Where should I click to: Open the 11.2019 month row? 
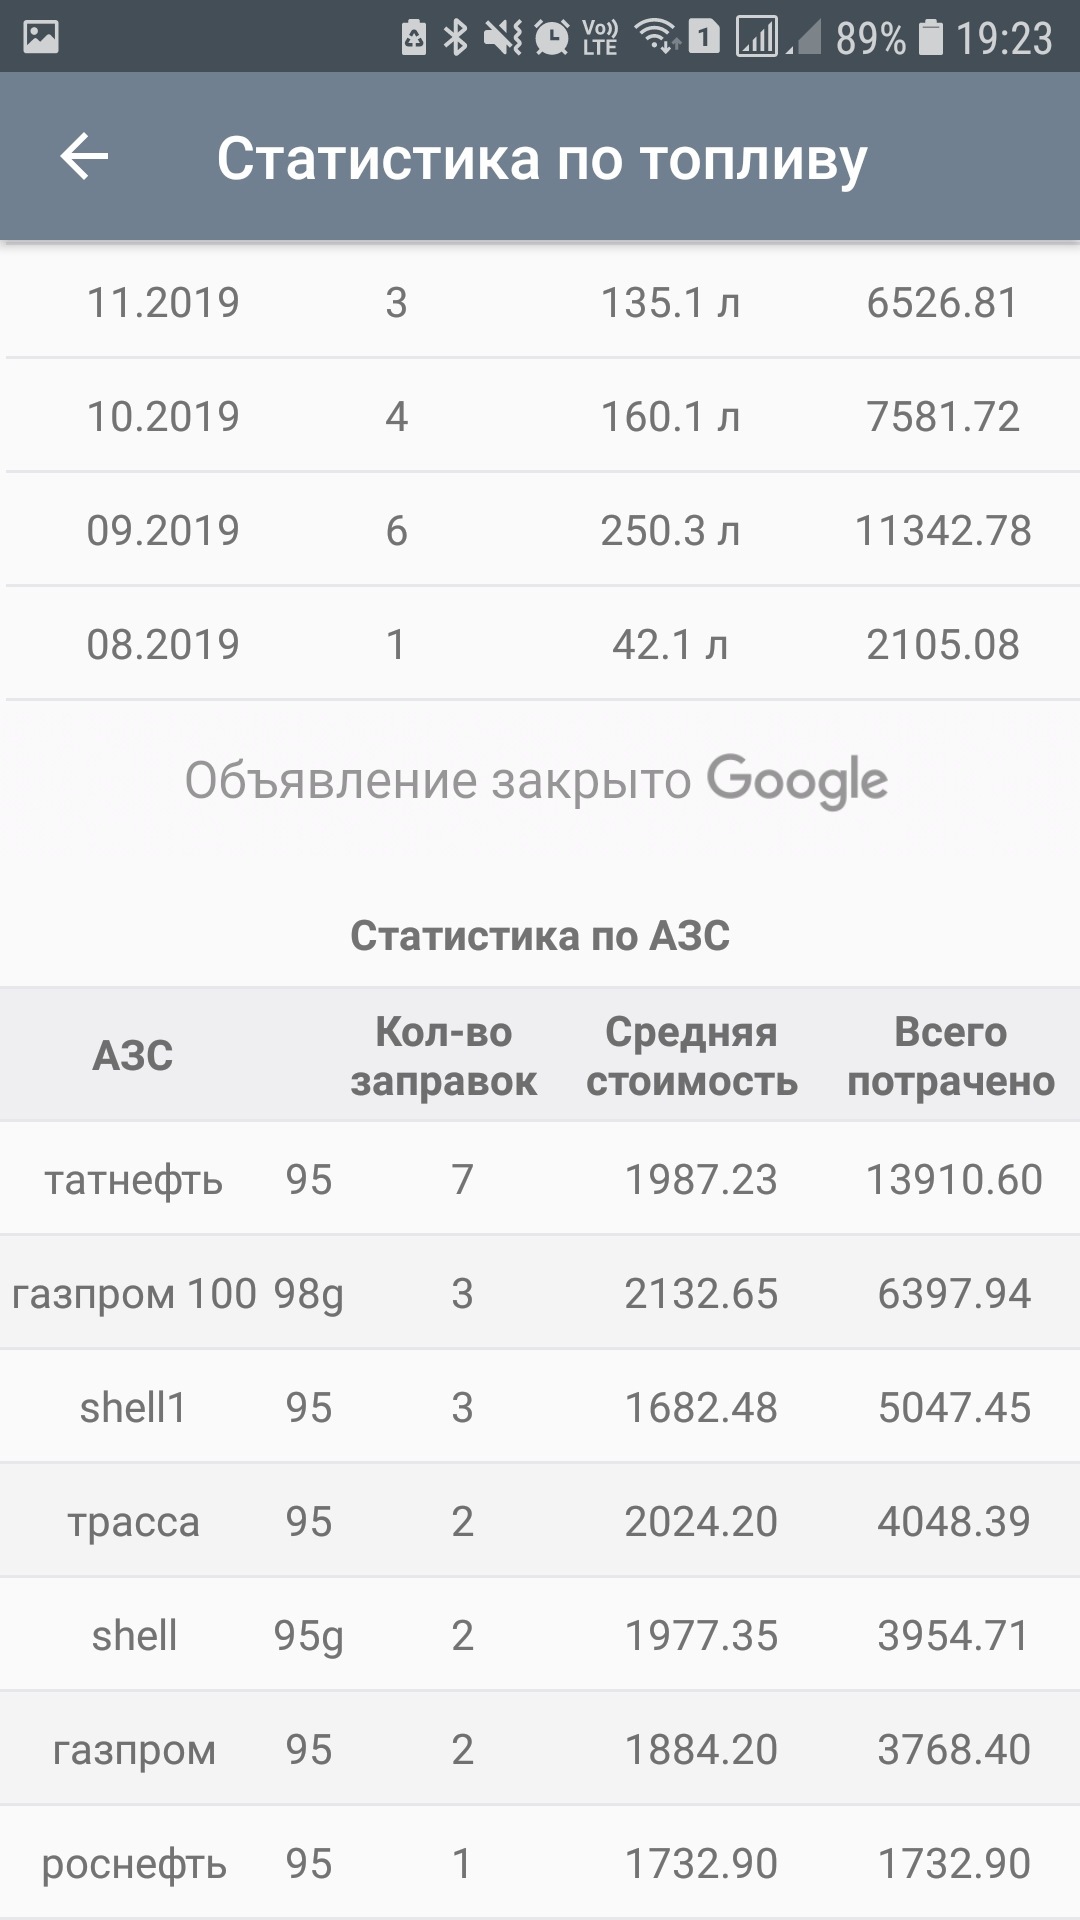[540, 302]
